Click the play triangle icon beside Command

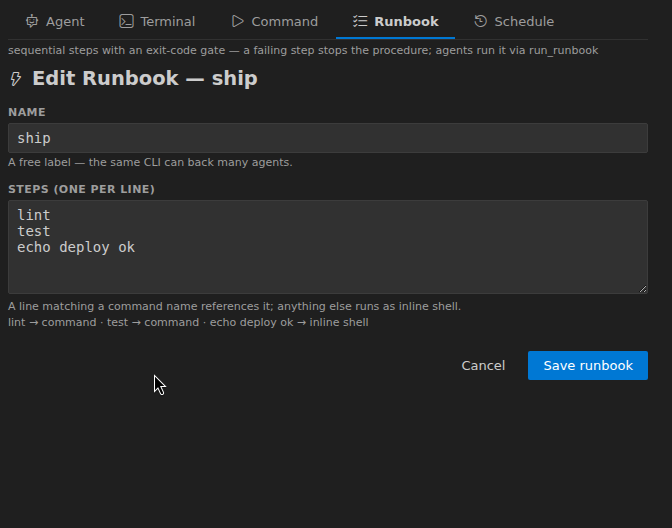click(x=238, y=21)
